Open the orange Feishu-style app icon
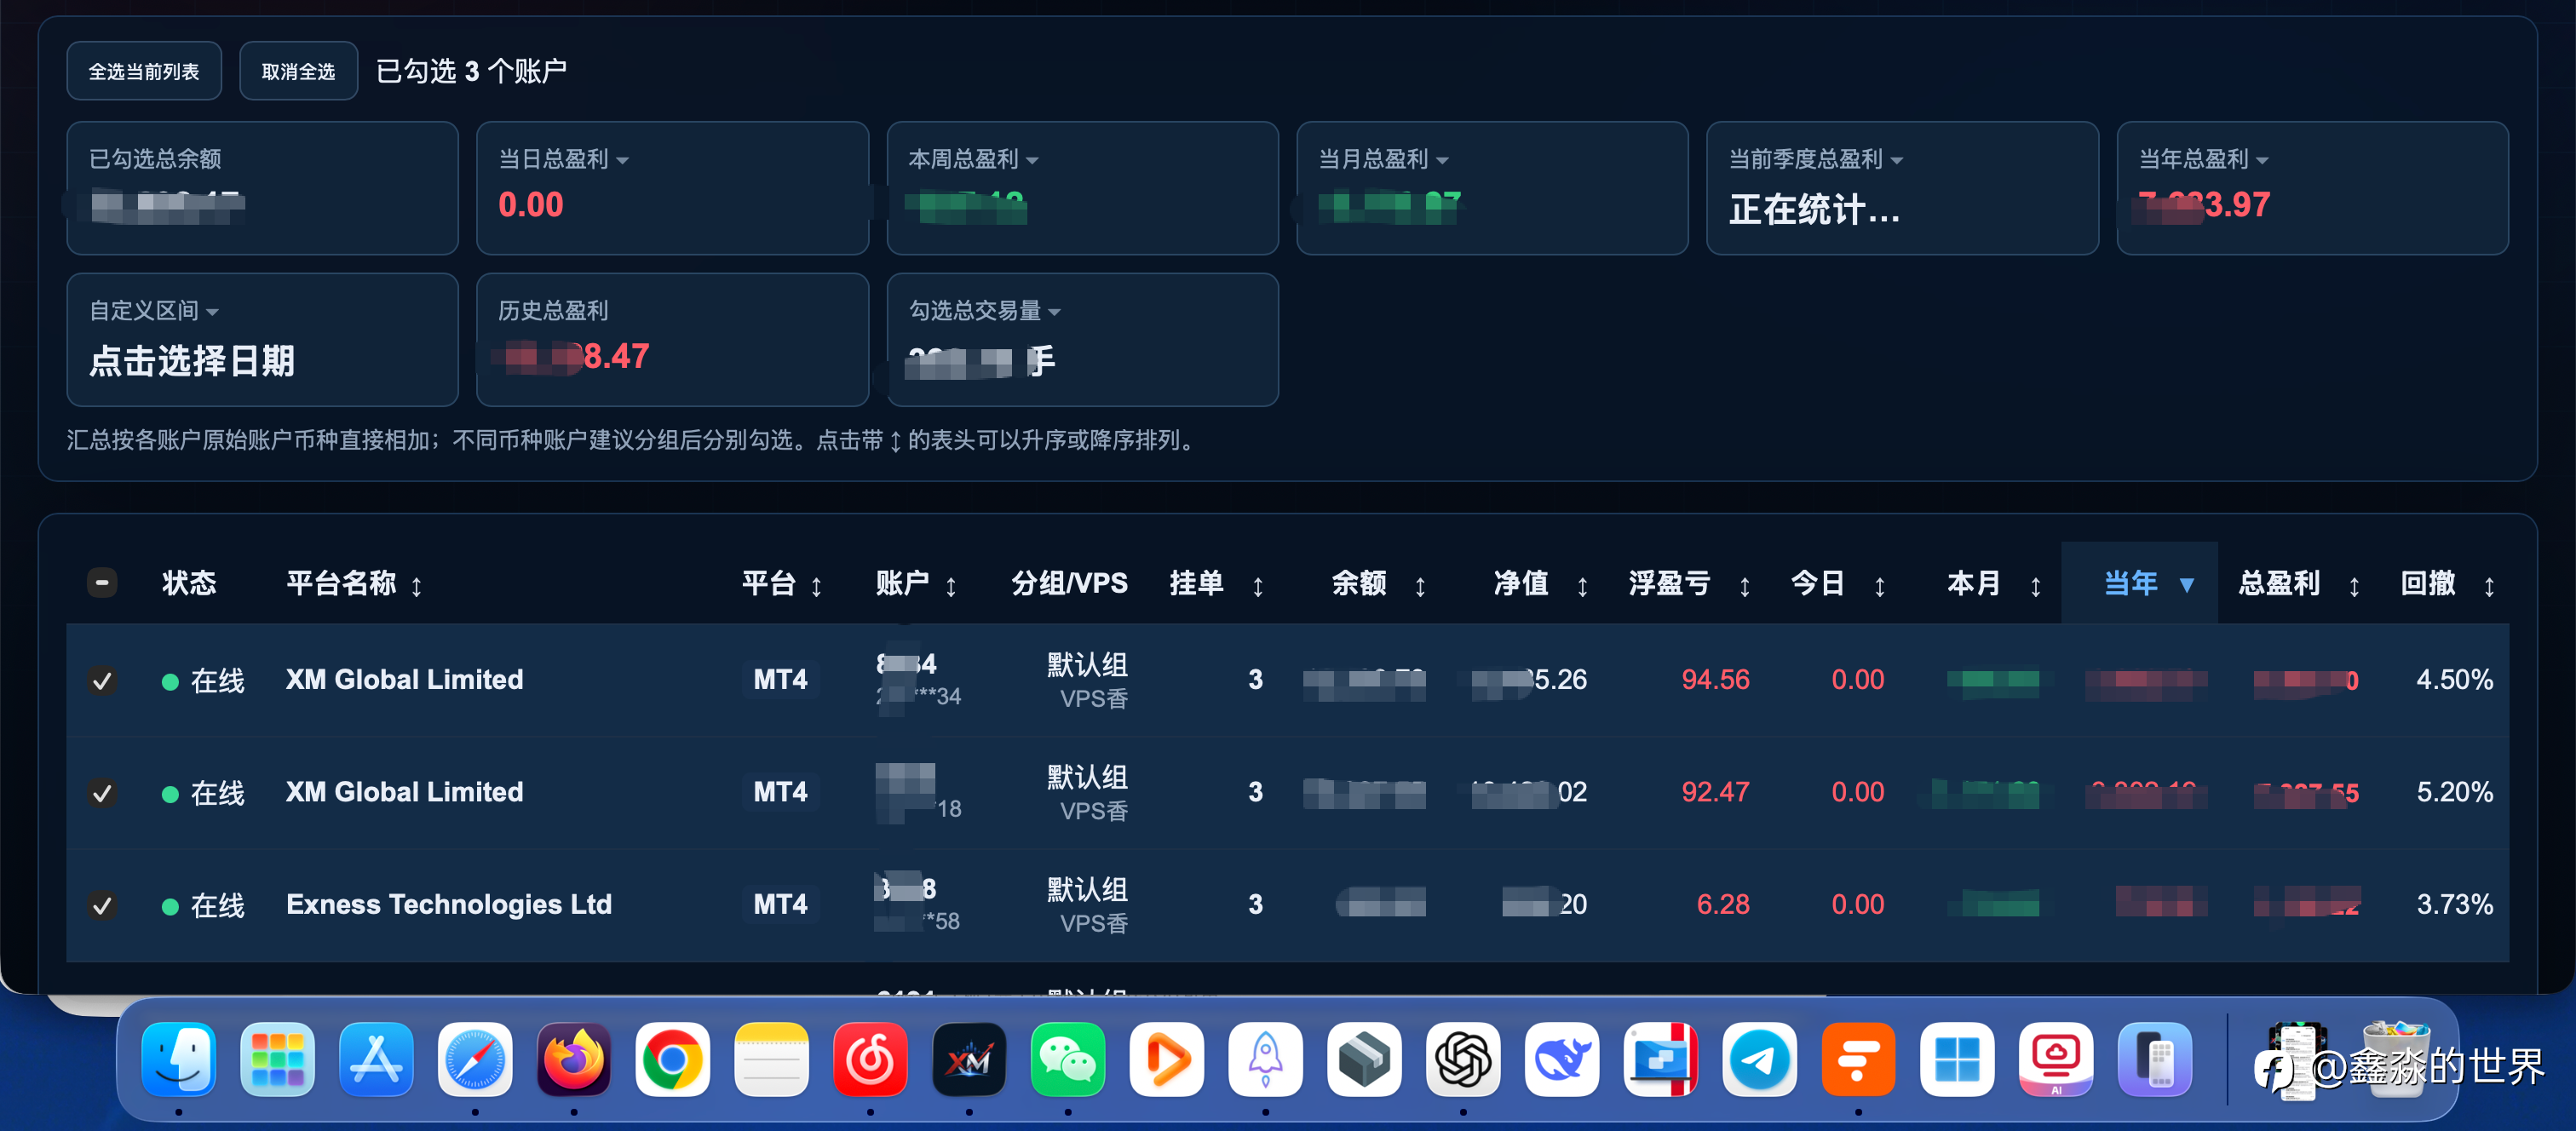The height and width of the screenshot is (1131, 2576). click(x=1858, y=1059)
